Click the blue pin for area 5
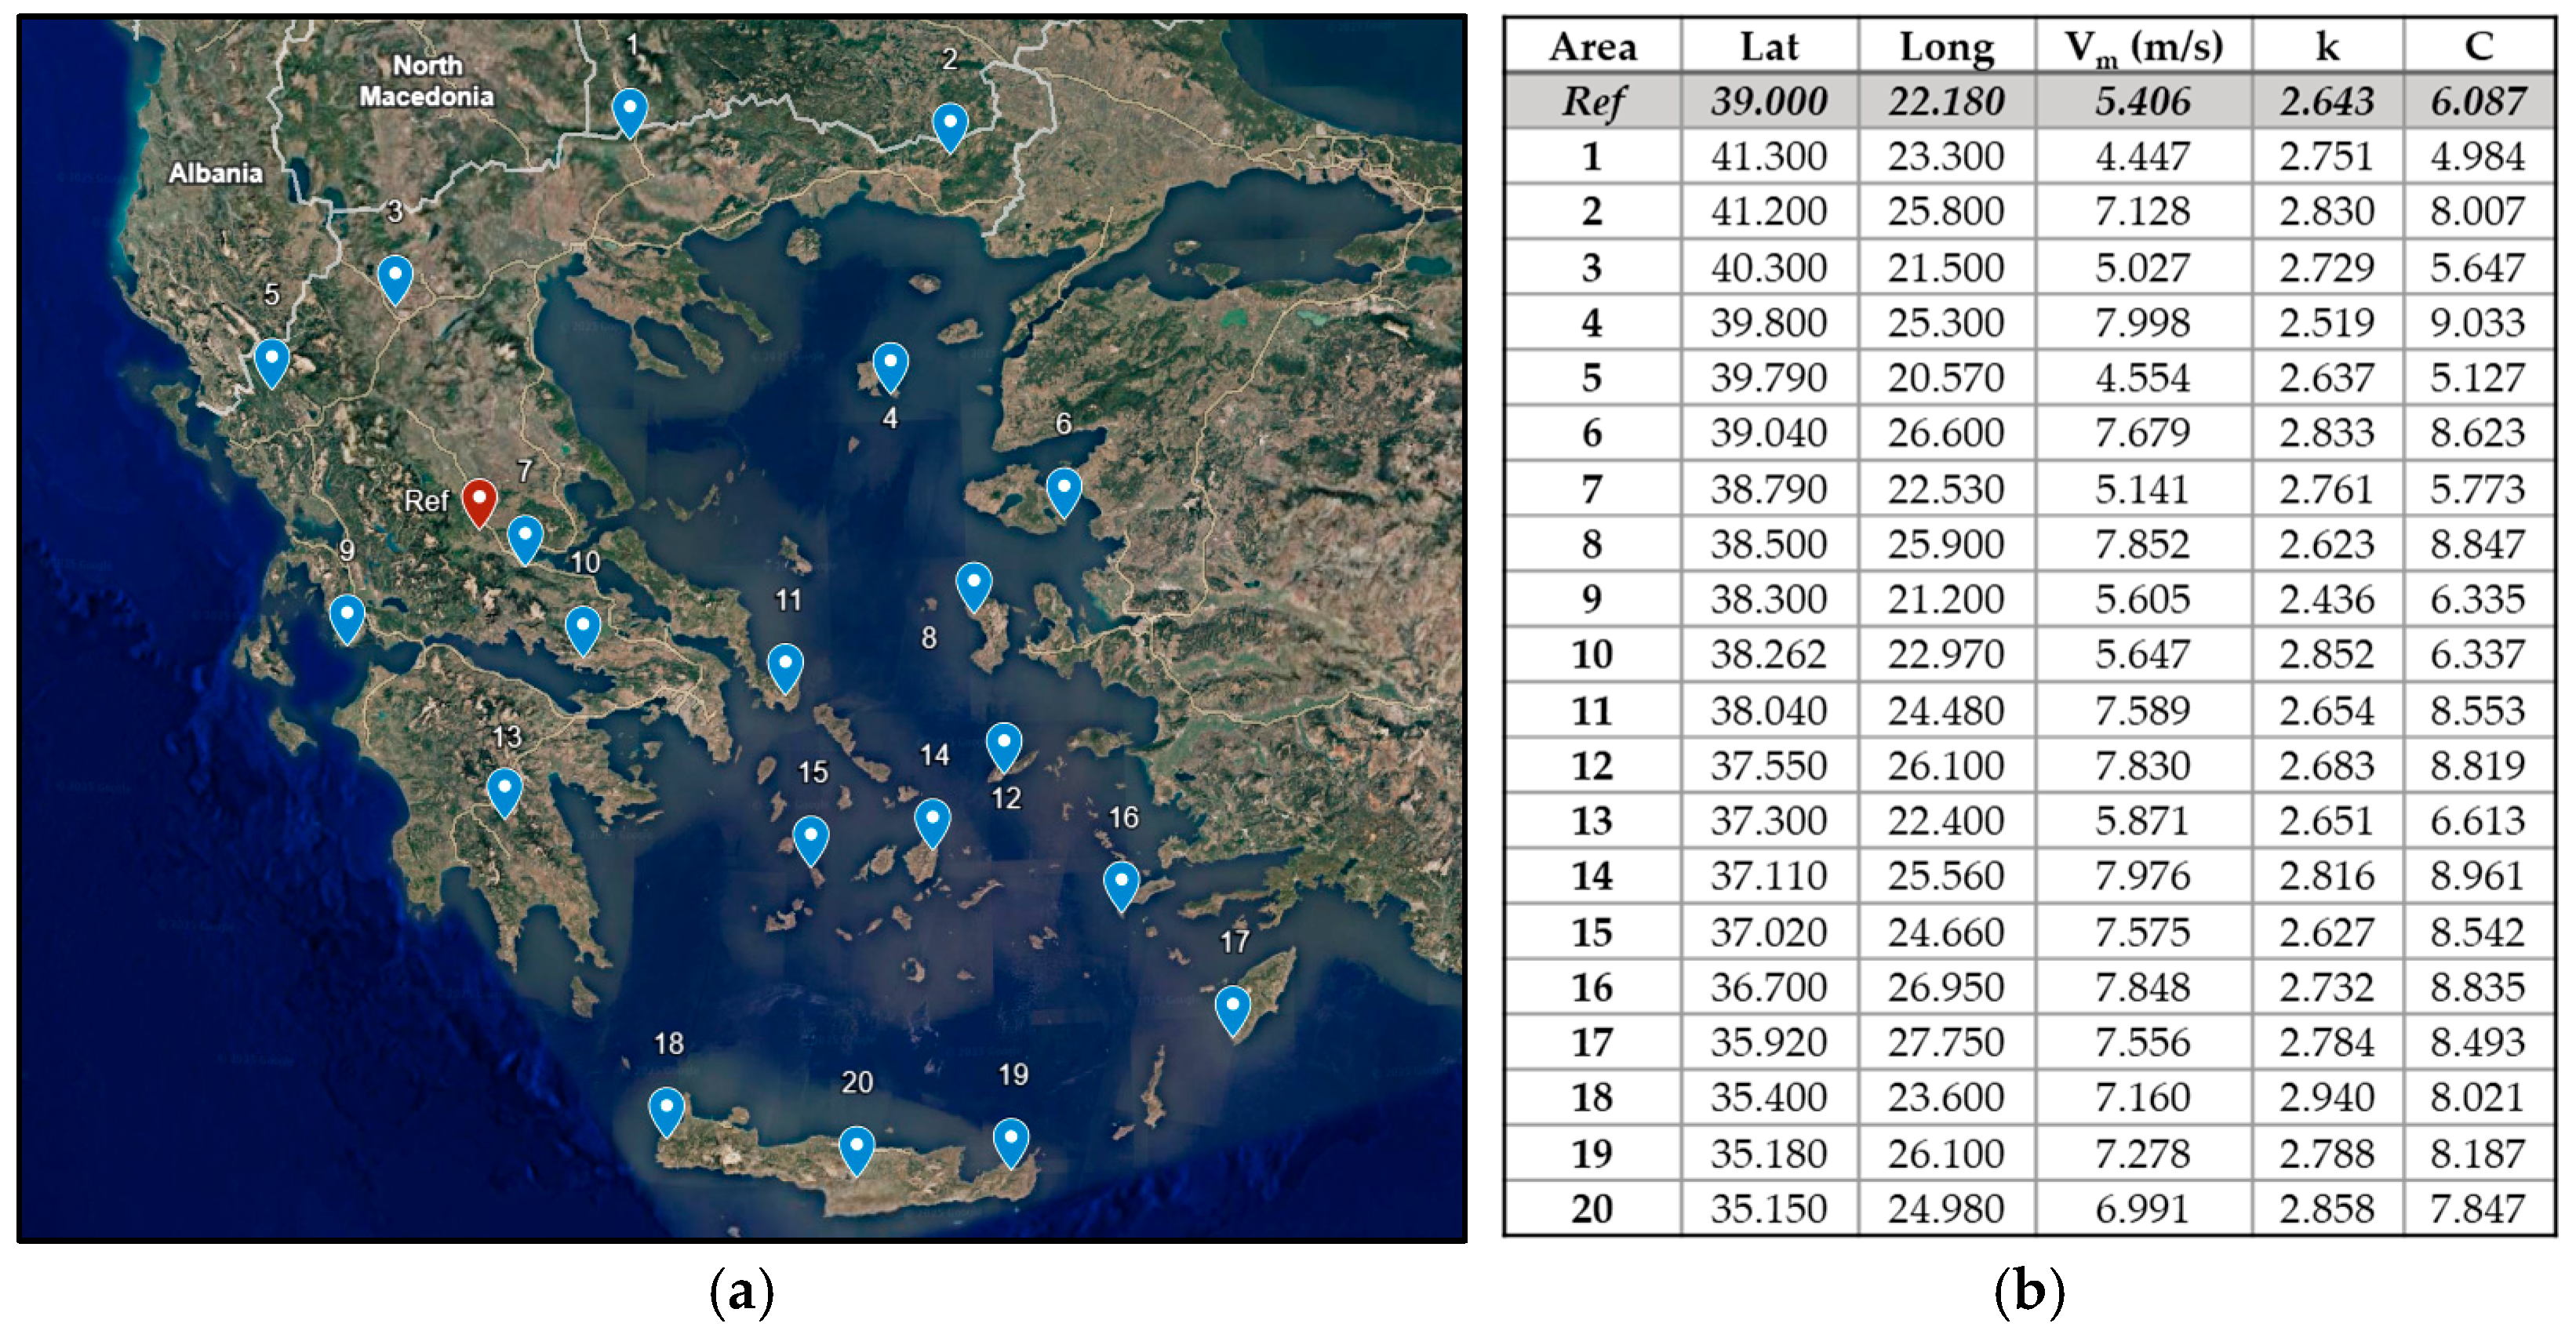The width and height of the screenshot is (2576, 1338). [271, 360]
